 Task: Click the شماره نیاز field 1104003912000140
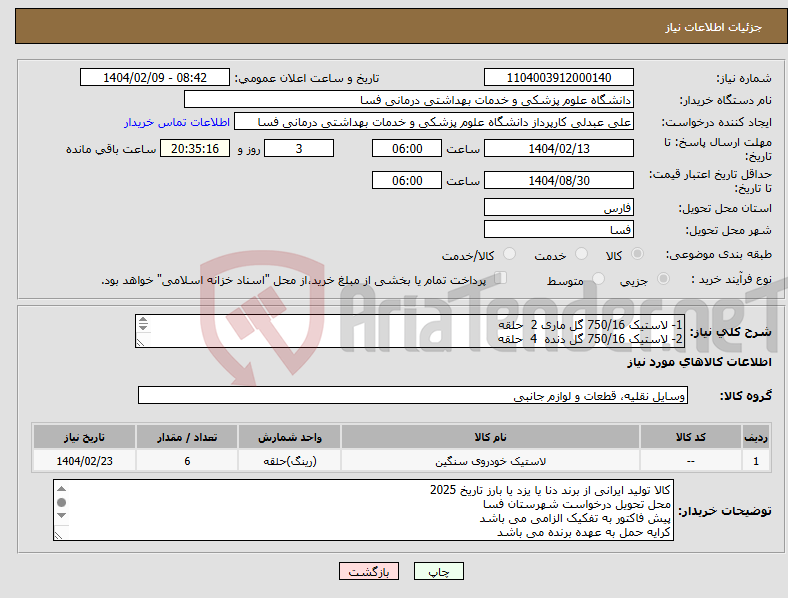pos(558,77)
